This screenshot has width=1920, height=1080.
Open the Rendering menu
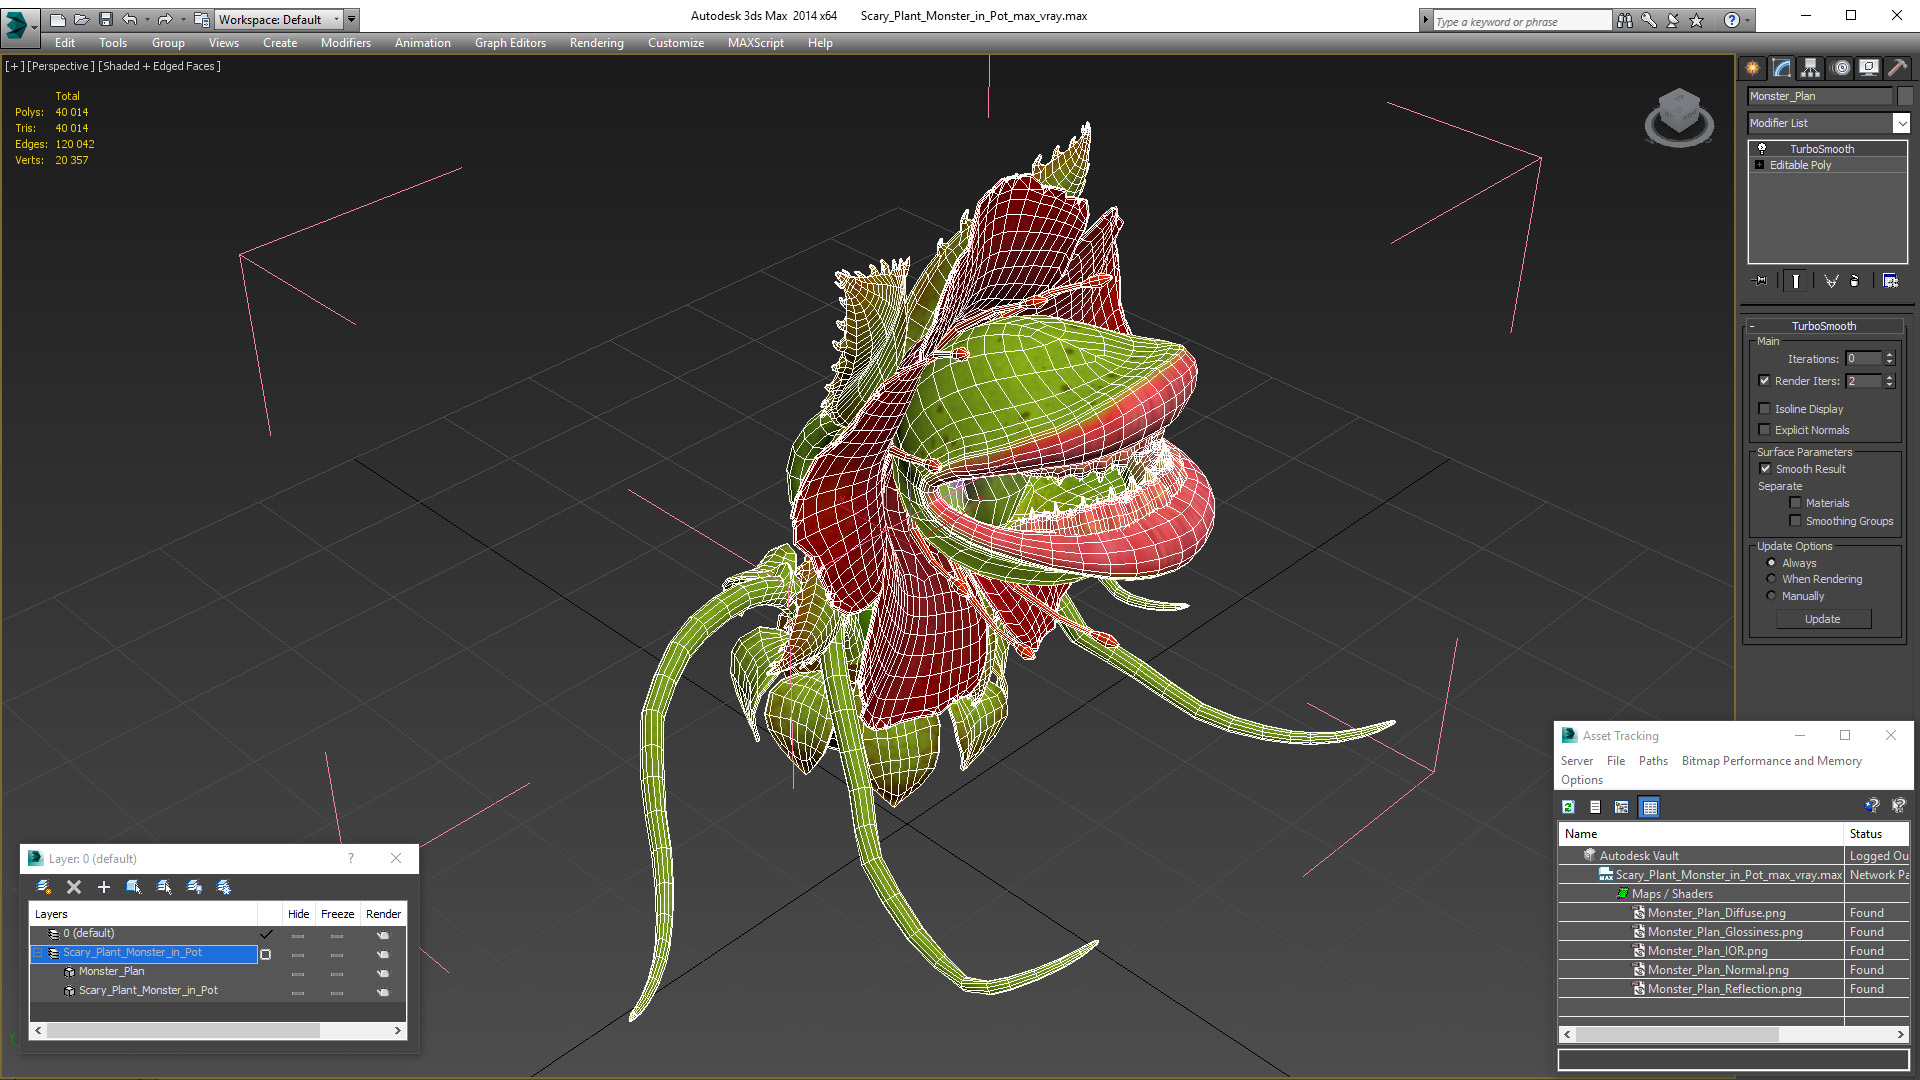point(596,43)
